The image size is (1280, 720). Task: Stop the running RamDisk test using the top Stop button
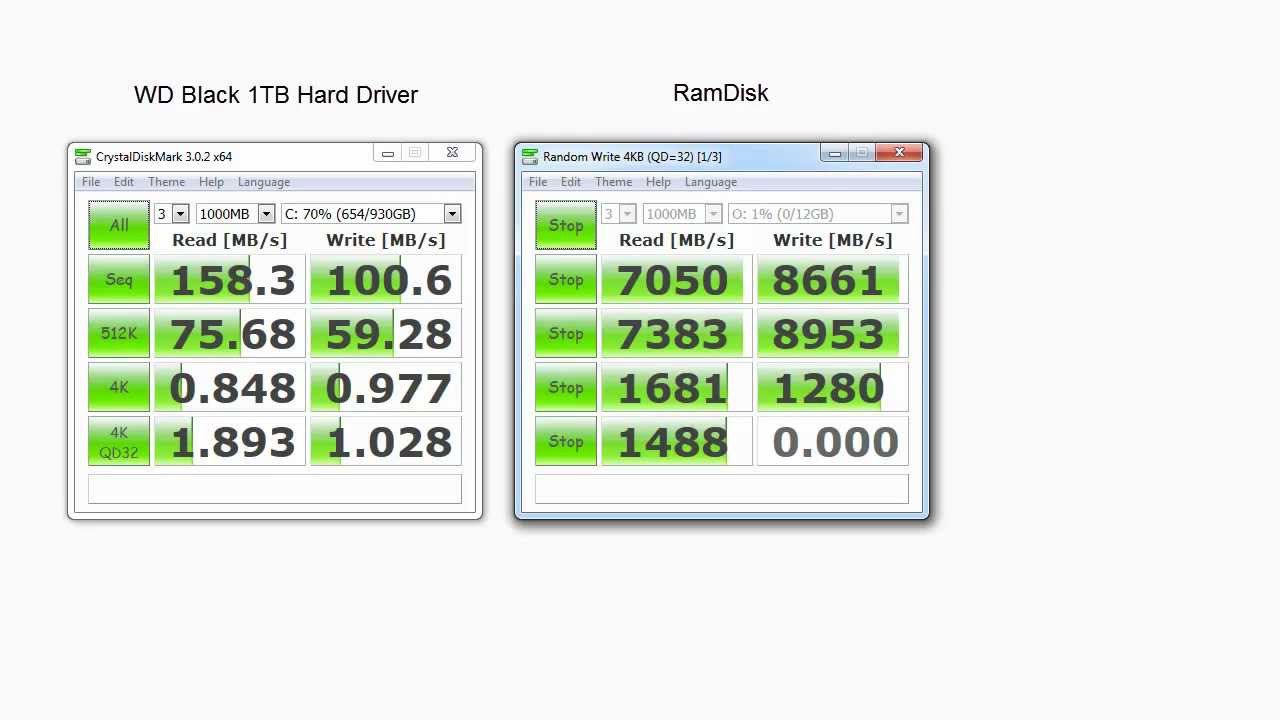click(x=566, y=225)
